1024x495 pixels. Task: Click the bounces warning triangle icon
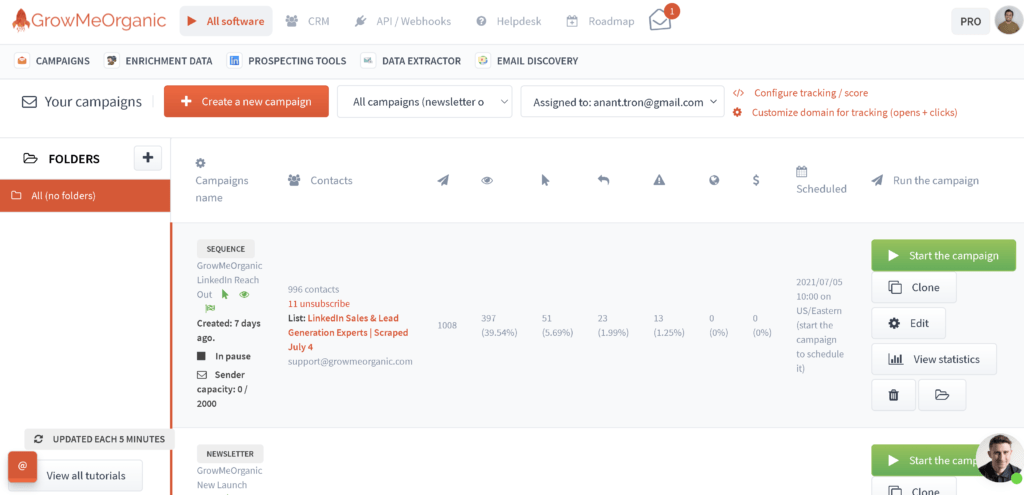[659, 180]
